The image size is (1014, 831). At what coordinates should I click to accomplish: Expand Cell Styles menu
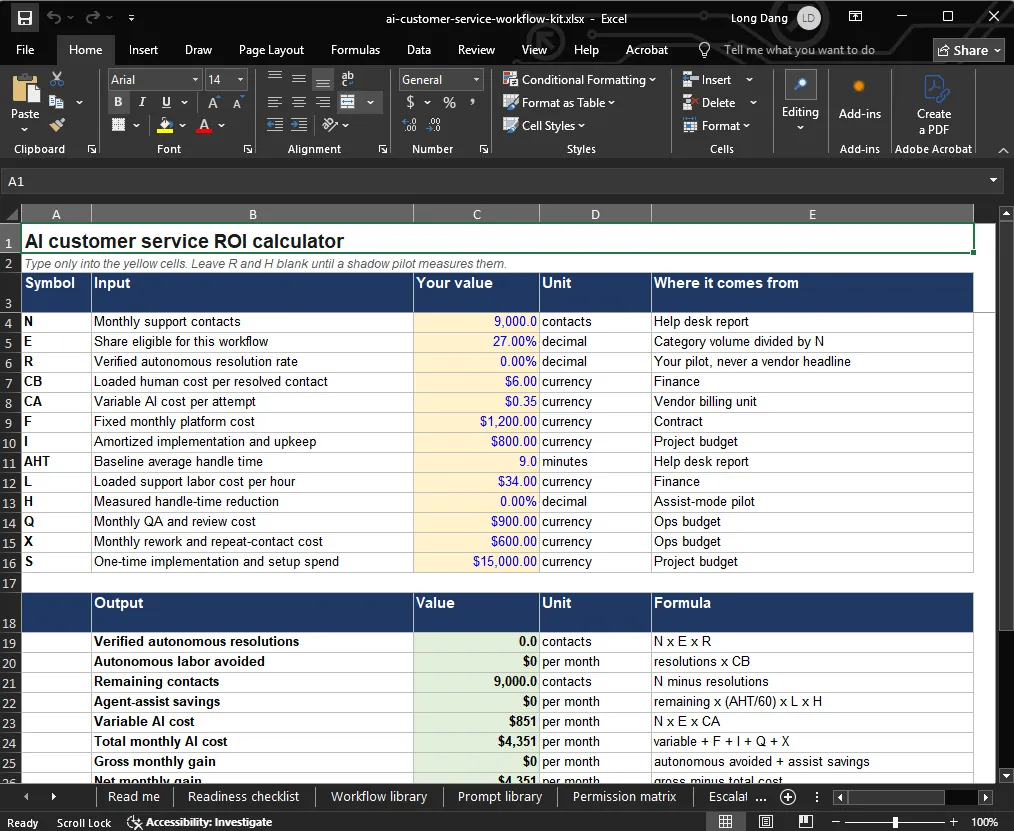pos(544,125)
